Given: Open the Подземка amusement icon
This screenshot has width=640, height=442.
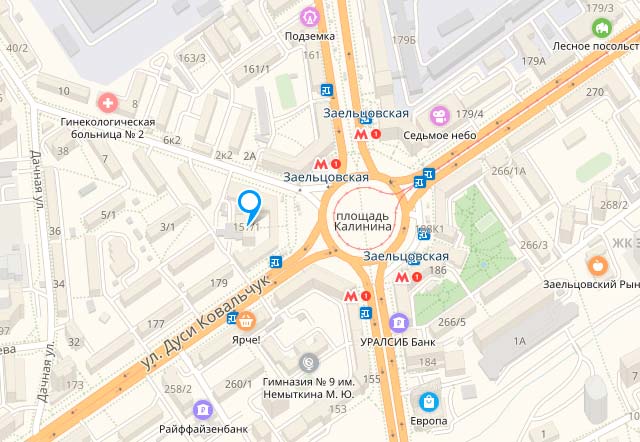Looking at the screenshot, I should pos(310,17).
